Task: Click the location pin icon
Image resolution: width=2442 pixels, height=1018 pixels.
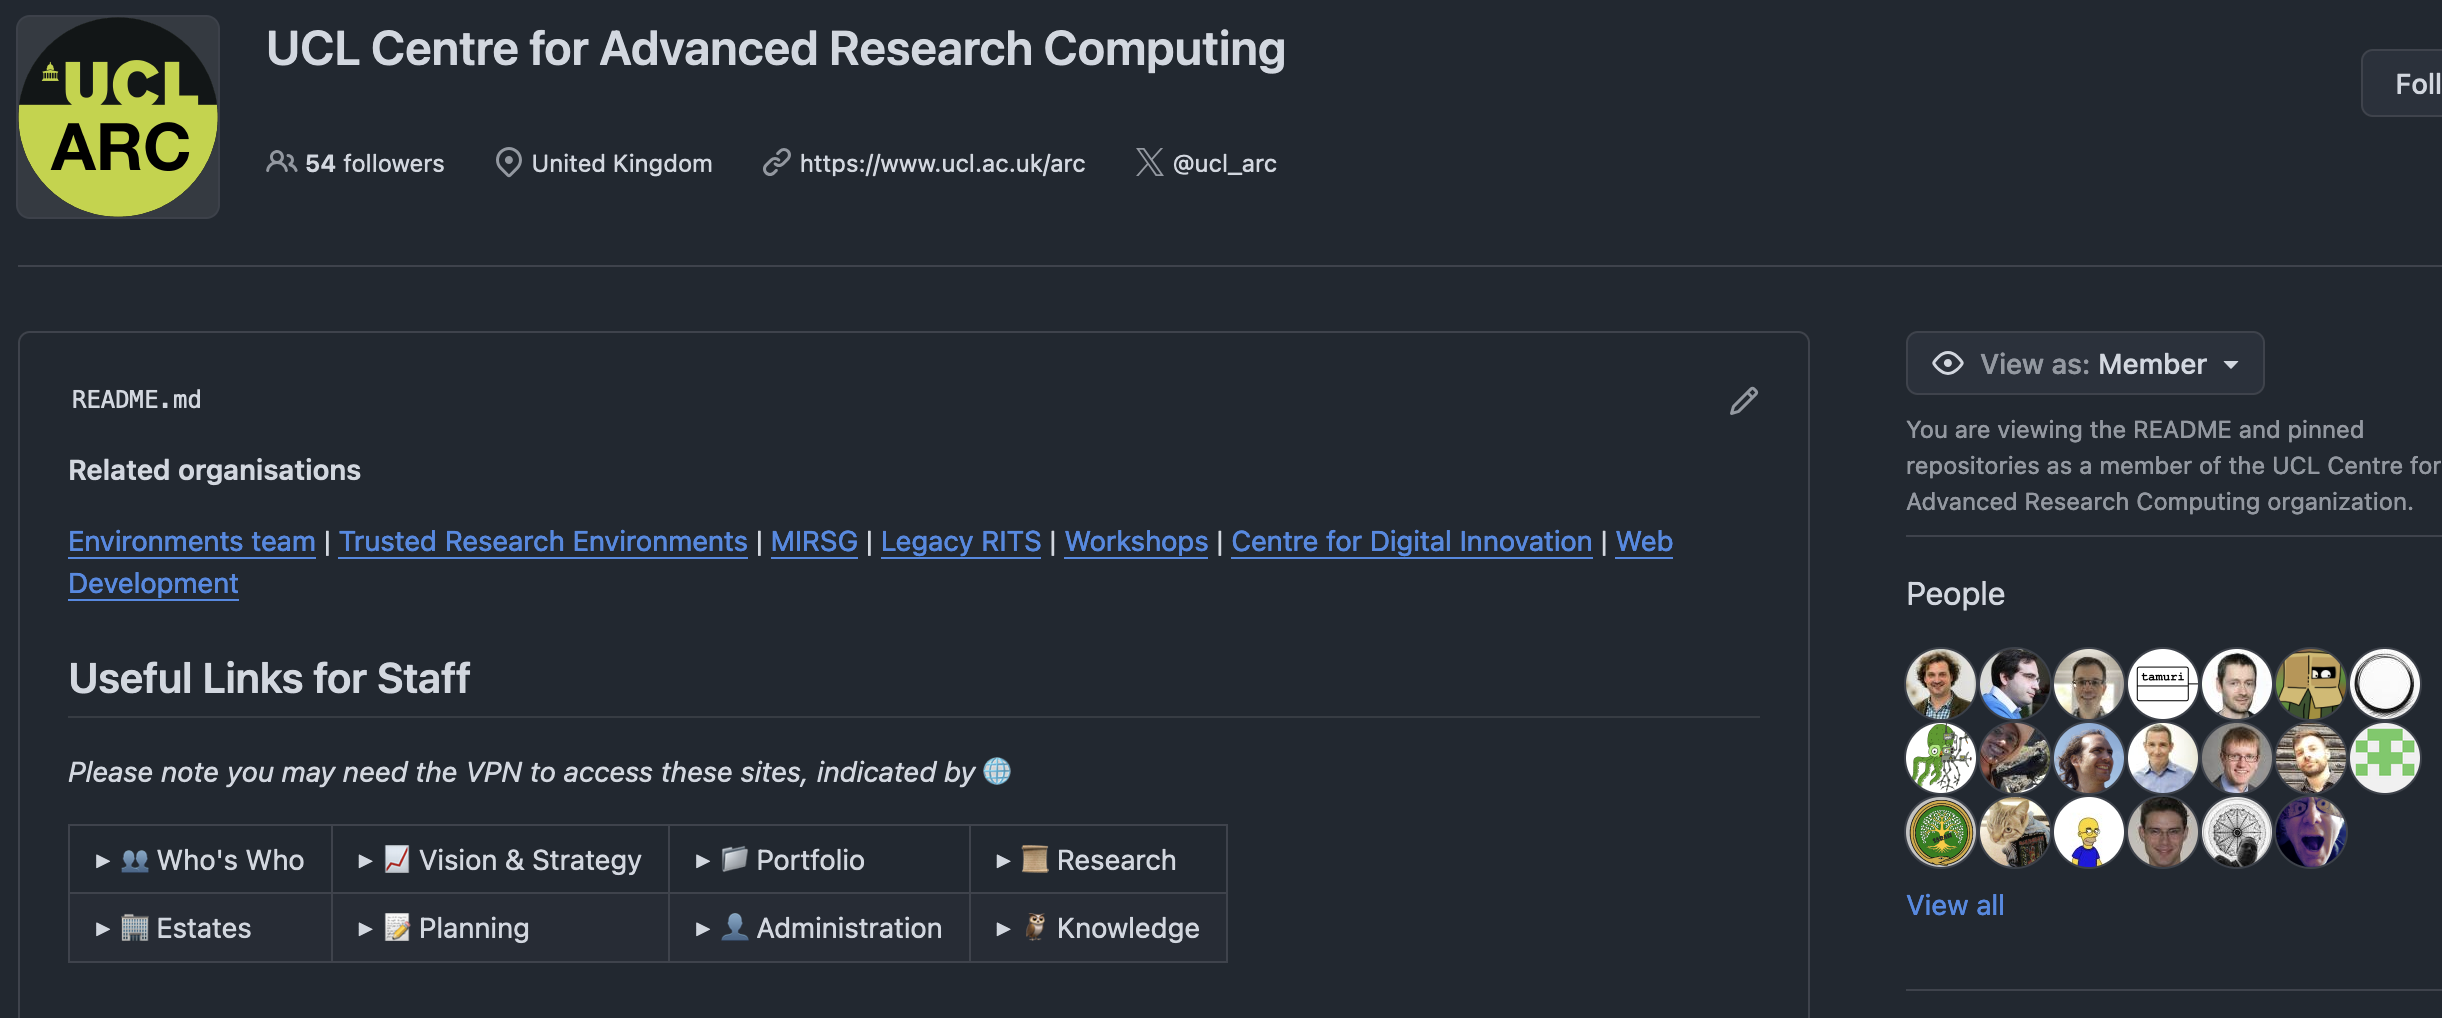Action: tap(508, 162)
